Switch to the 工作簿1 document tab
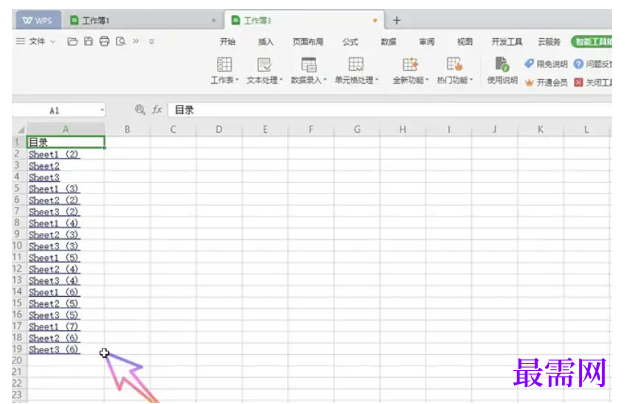625x404 pixels. click(x=142, y=20)
